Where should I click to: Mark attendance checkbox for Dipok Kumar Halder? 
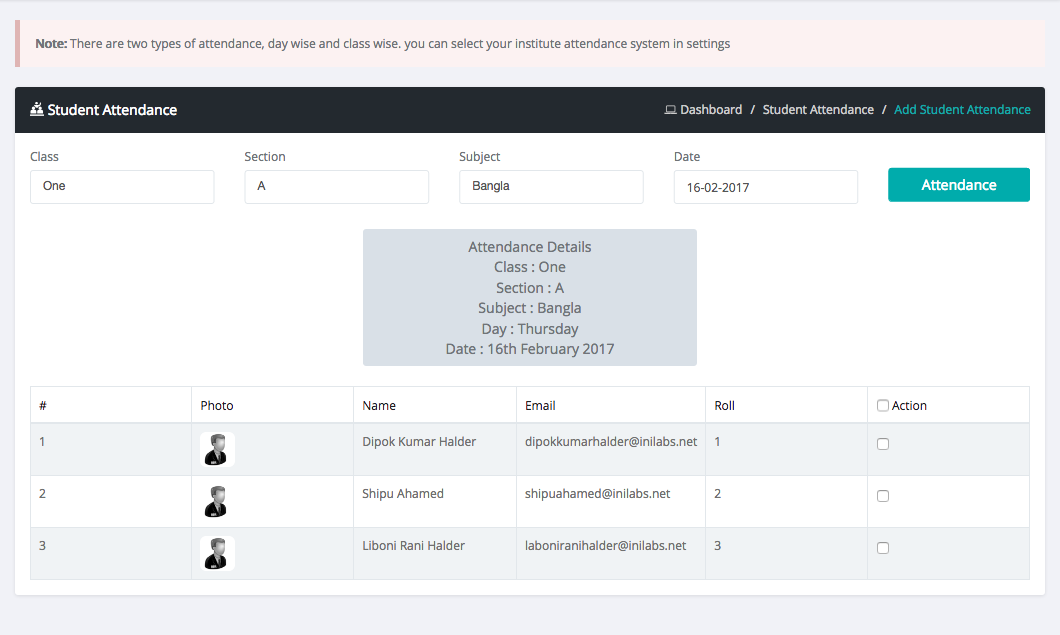(883, 444)
